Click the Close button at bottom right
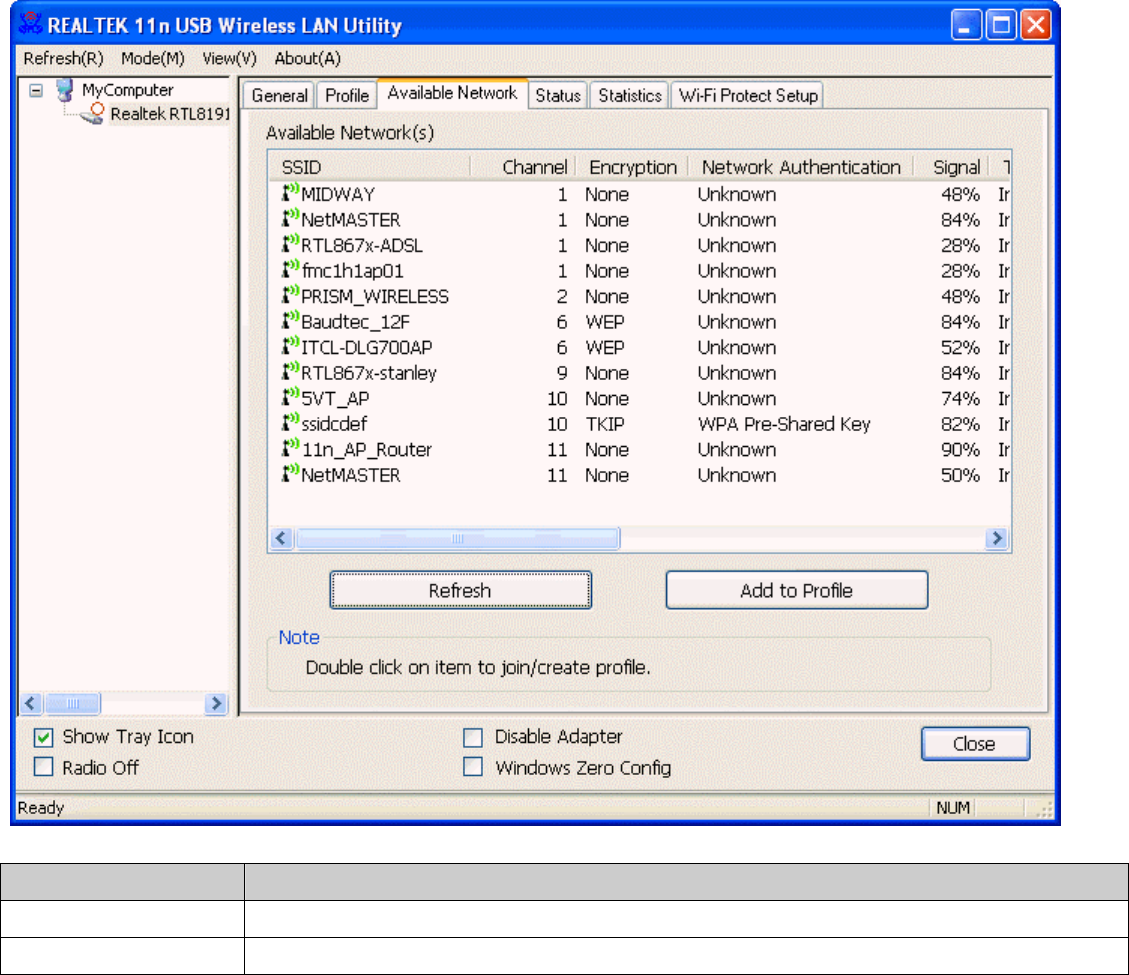 pyautogui.click(x=975, y=744)
